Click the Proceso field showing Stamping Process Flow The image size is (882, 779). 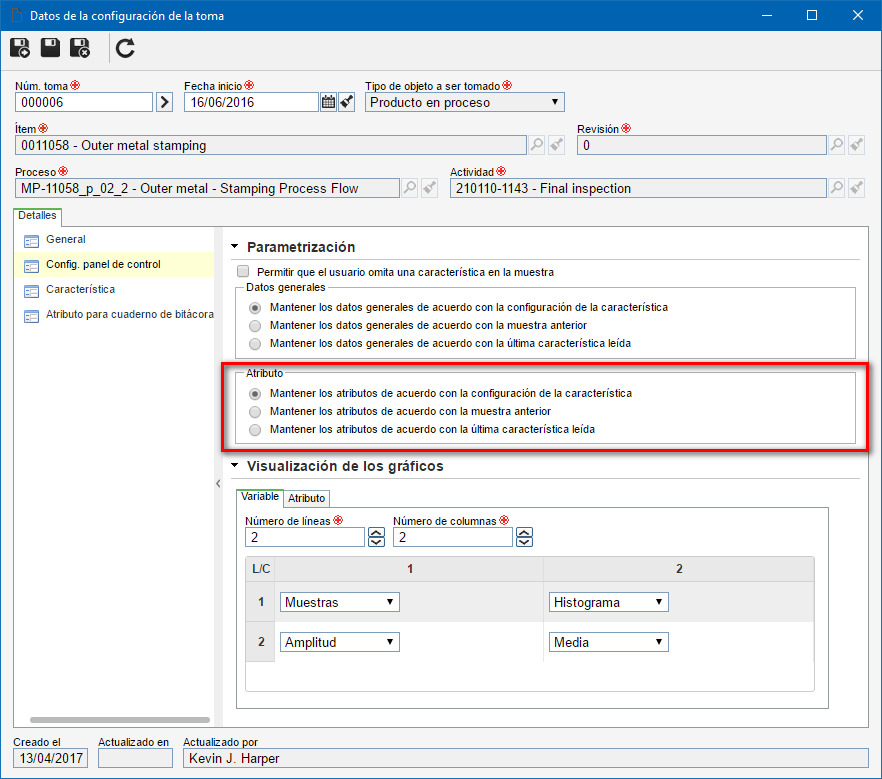click(207, 188)
